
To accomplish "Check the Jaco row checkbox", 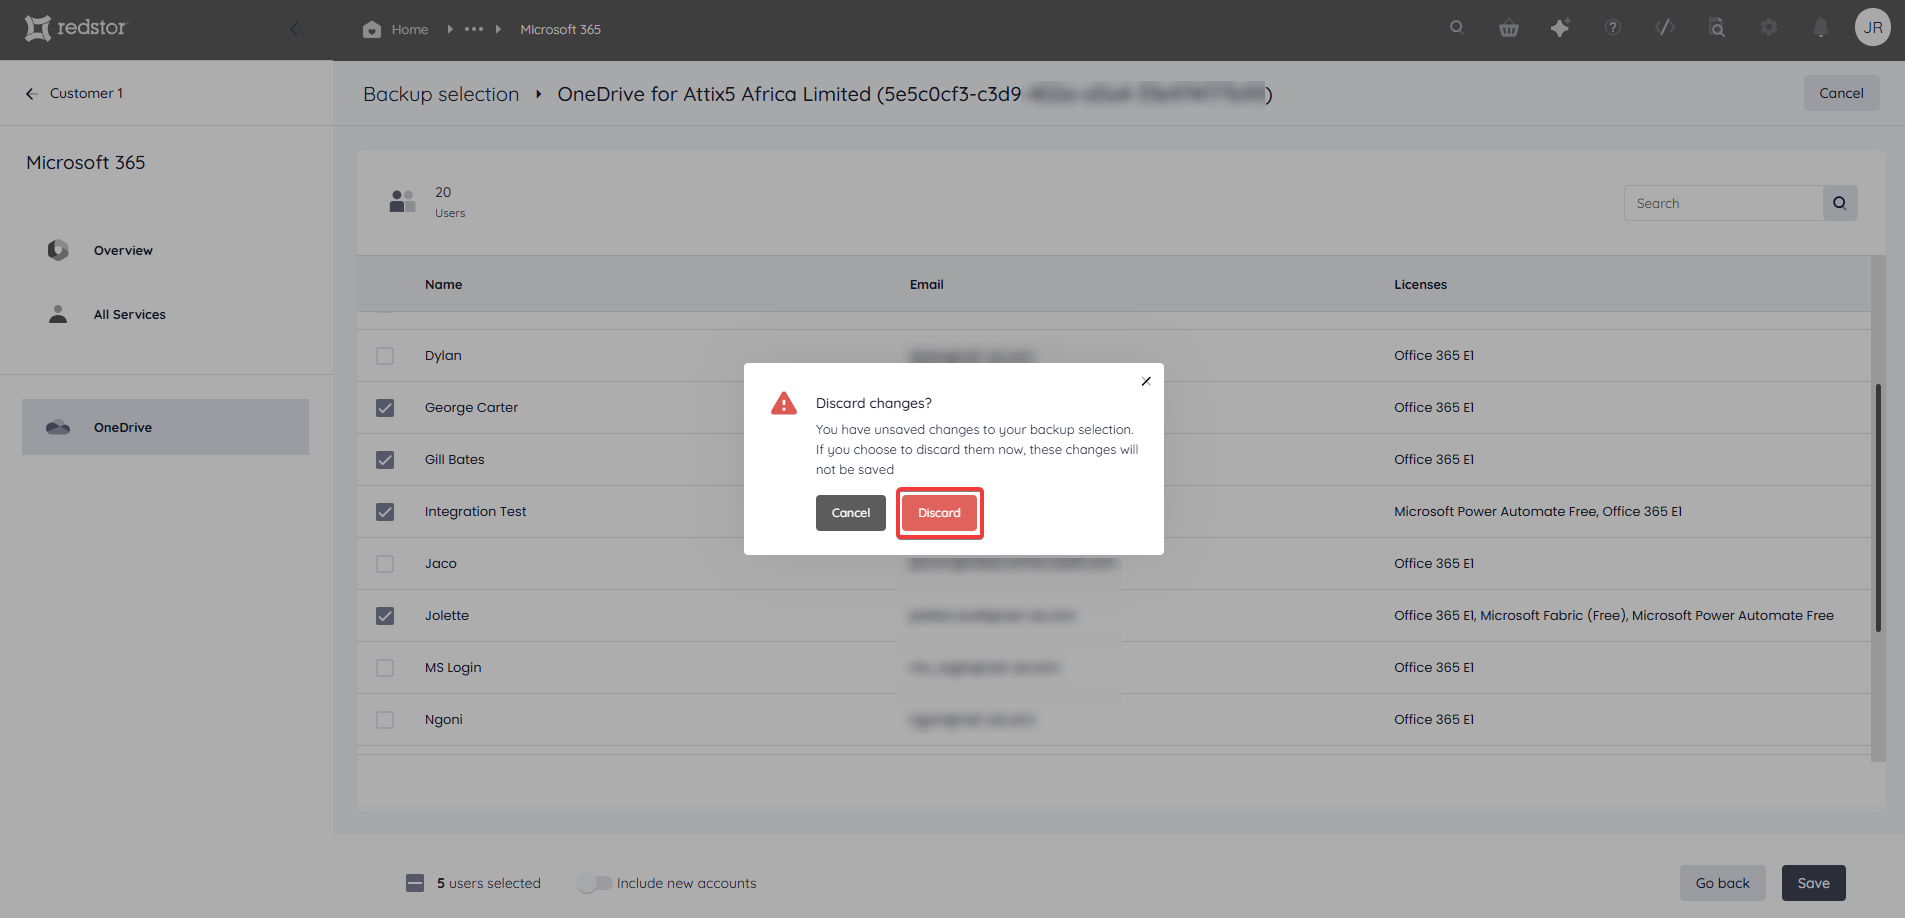I will pyautogui.click(x=385, y=564).
